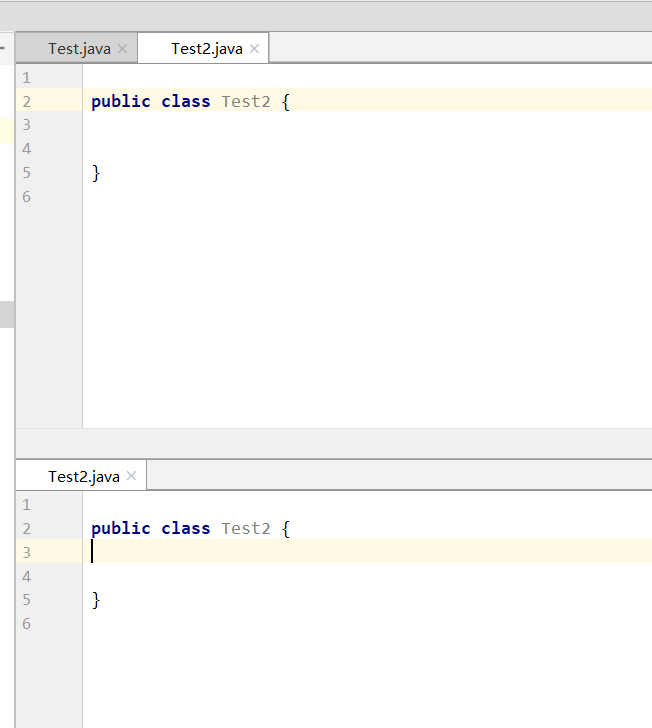Click 'public' keyword in top editor

point(121,102)
